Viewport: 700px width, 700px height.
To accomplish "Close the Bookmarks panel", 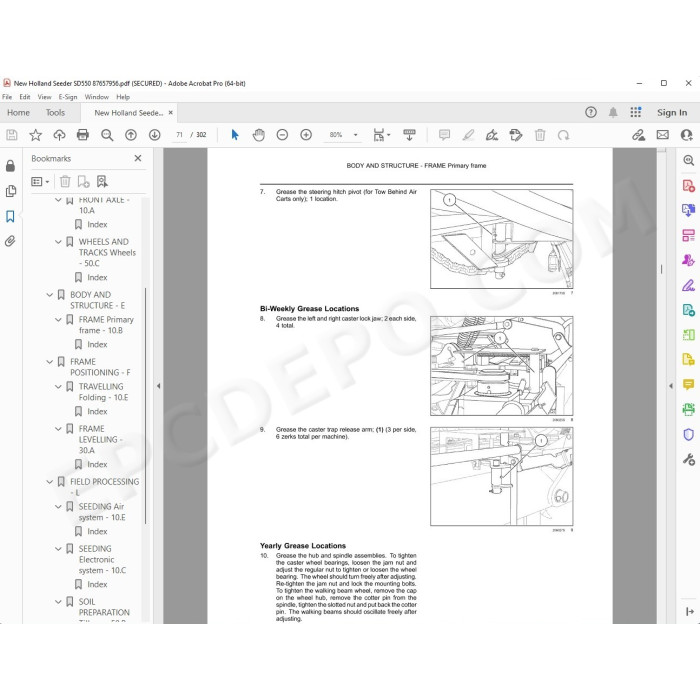I will [x=138, y=158].
